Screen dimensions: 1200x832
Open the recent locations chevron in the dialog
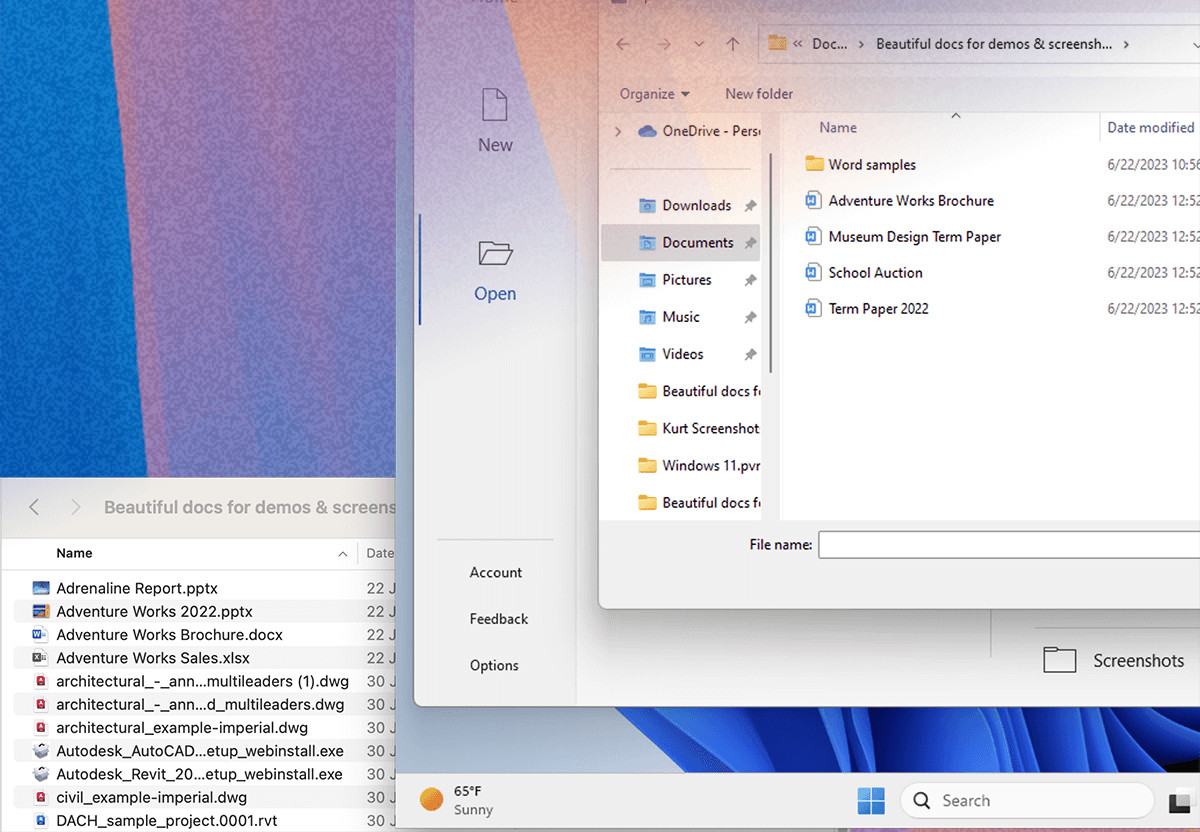pos(697,44)
